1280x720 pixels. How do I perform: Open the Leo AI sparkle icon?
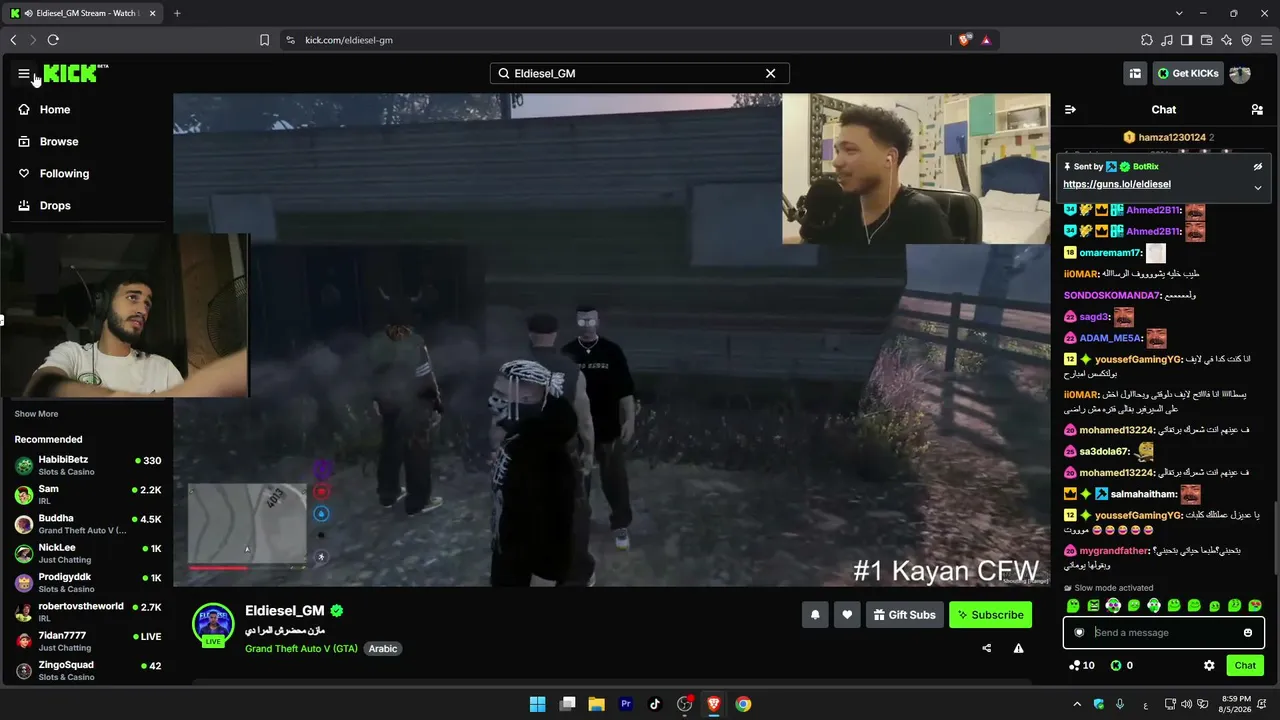point(1226,40)
